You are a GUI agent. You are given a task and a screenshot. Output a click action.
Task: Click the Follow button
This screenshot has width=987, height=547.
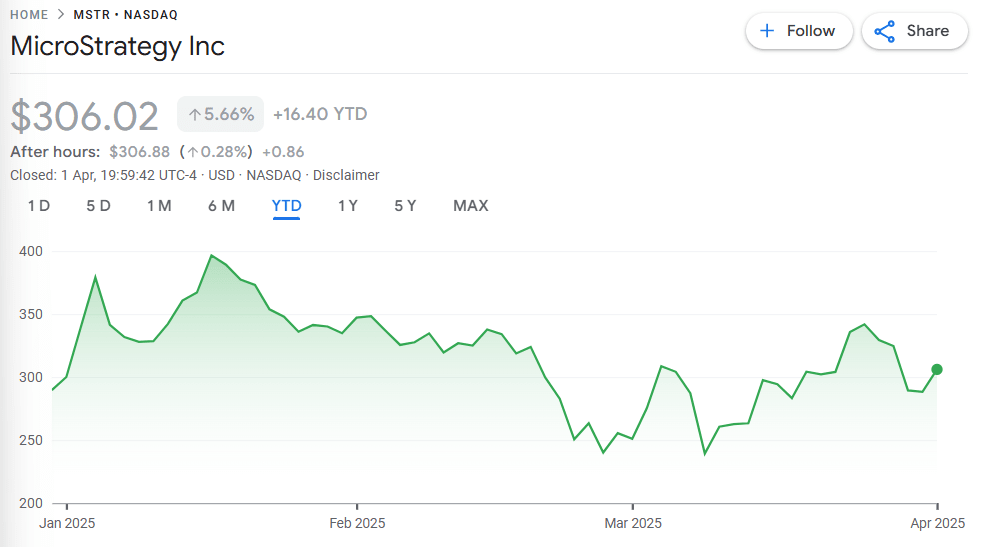(799, 31)
